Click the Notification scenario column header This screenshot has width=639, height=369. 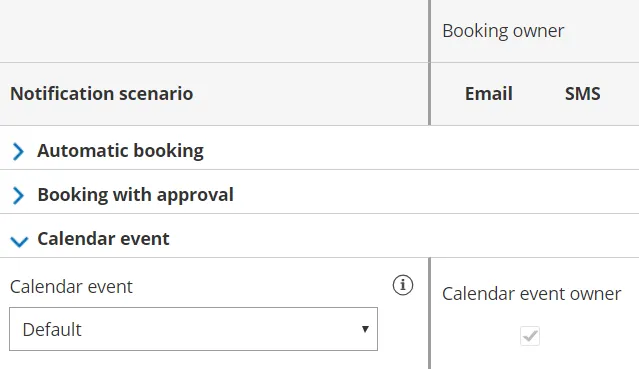pyautogui.click(x=101, y=93)
